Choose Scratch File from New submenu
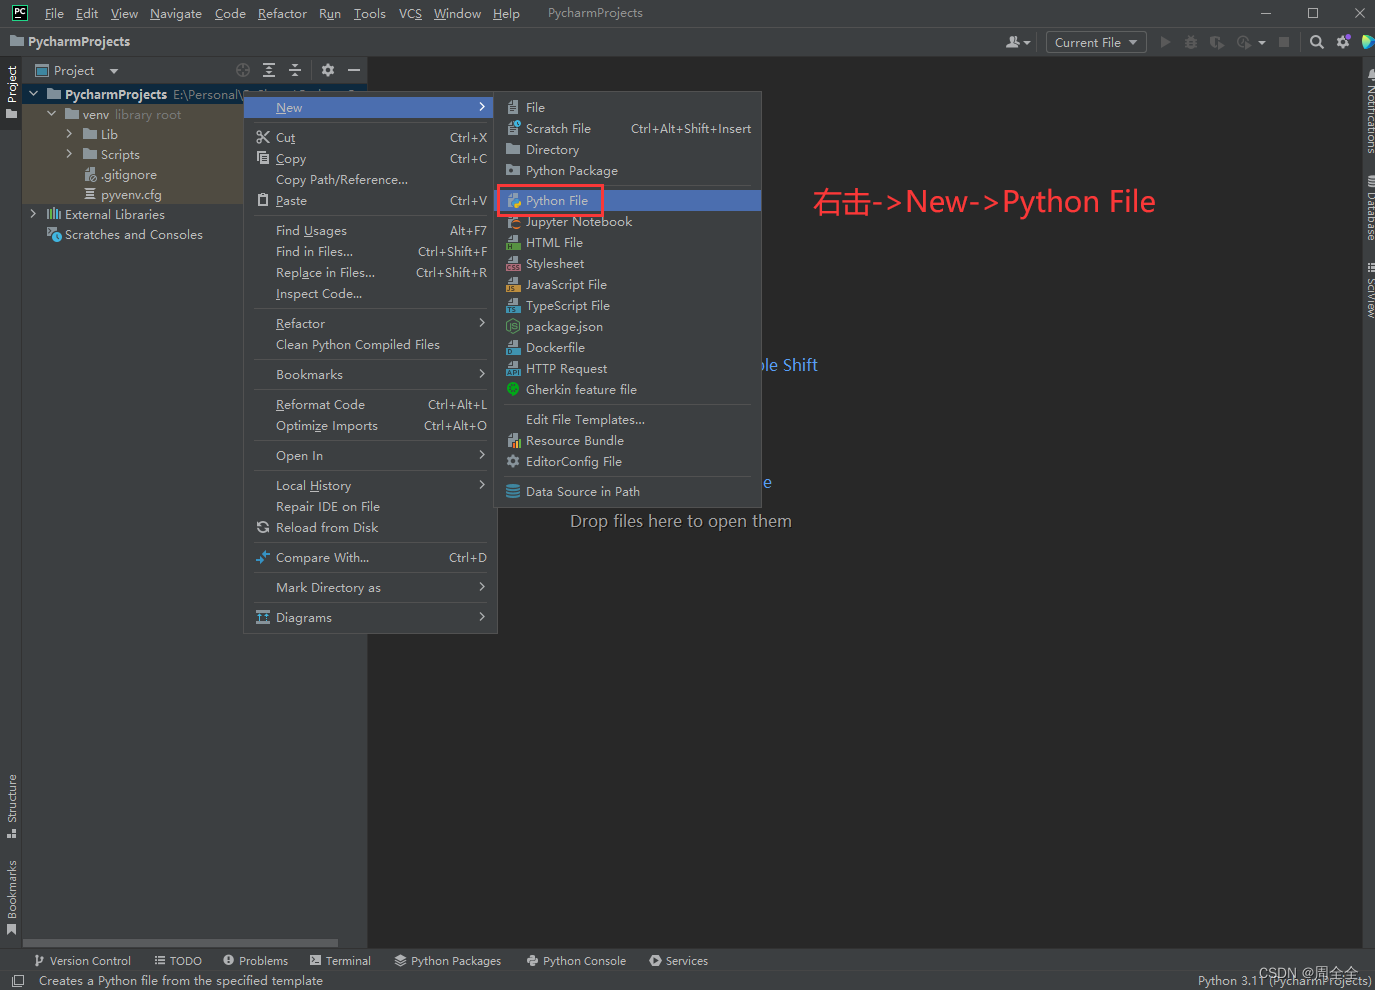1375x990 pixels. [x=629, y=129]
